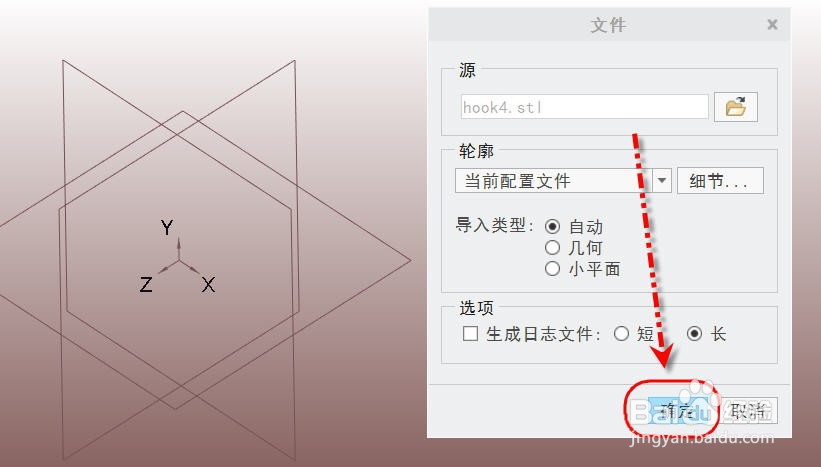The image size is (821, 467).
Task: Enable the 生成日志文件 checkbox
Action: [470, 333]
